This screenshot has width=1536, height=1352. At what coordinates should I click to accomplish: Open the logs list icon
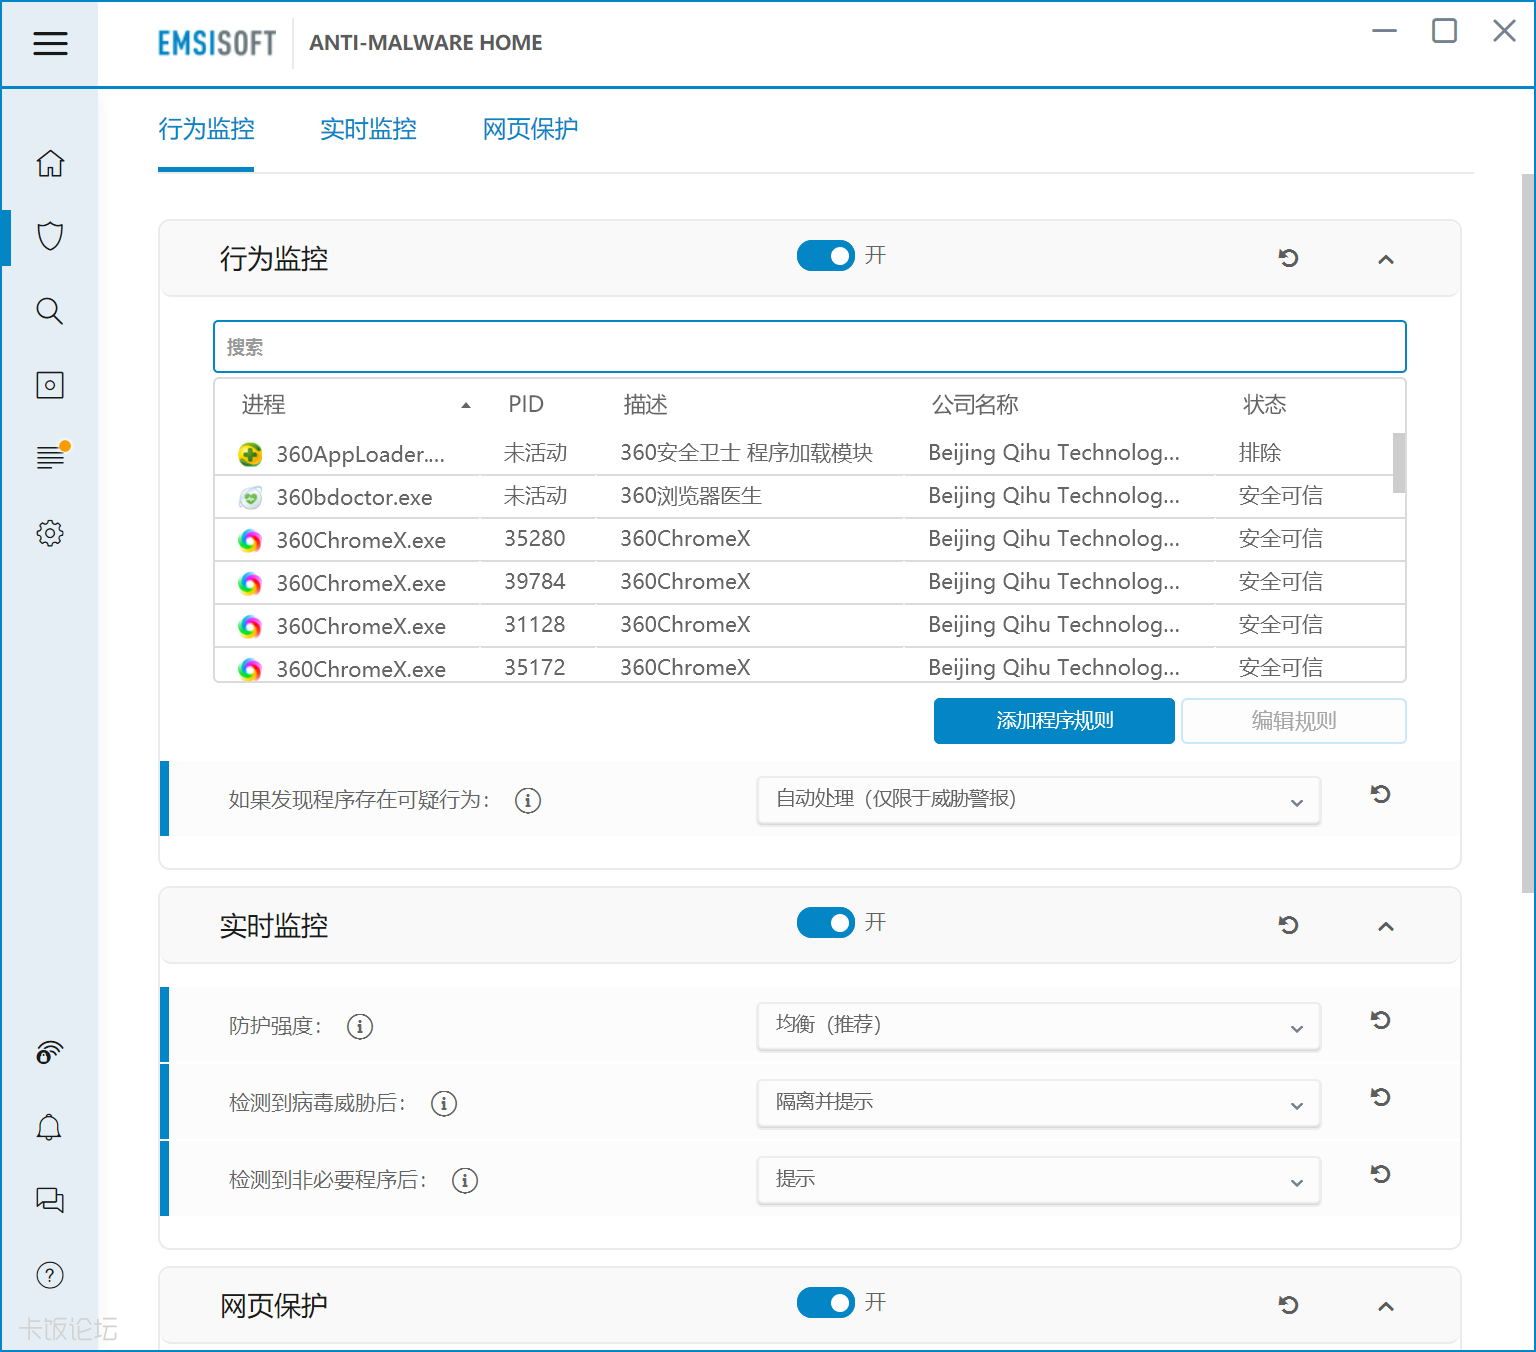(50, 458)
